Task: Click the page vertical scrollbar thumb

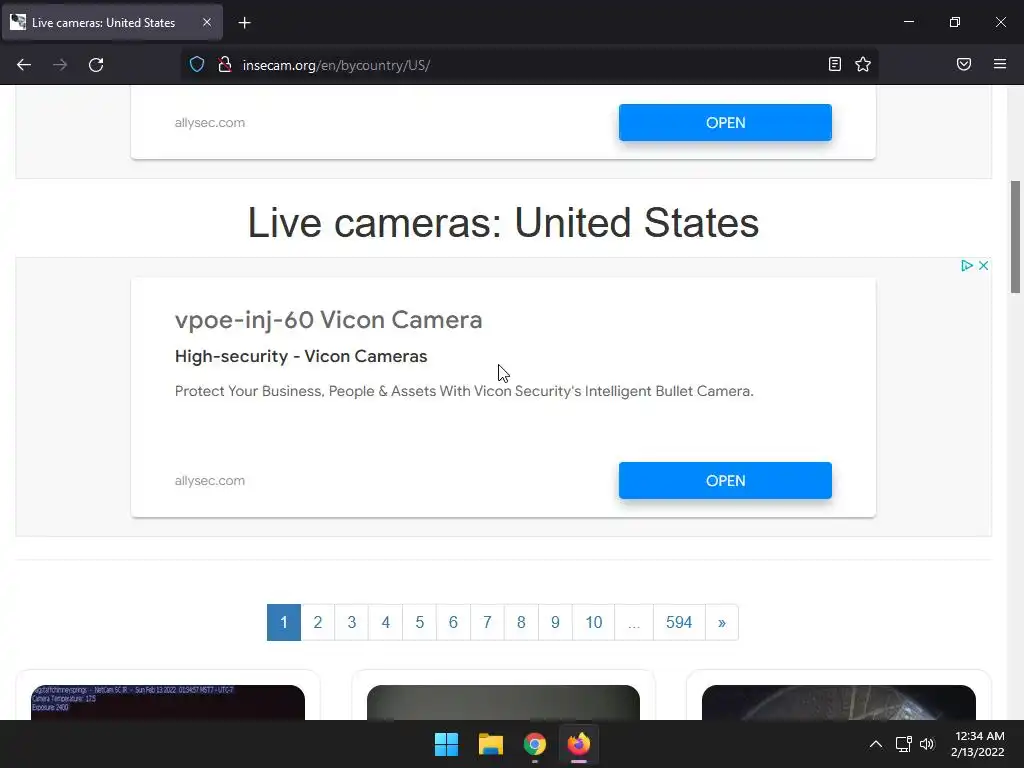Action: pyautogui.click(x=1015, y=237)
